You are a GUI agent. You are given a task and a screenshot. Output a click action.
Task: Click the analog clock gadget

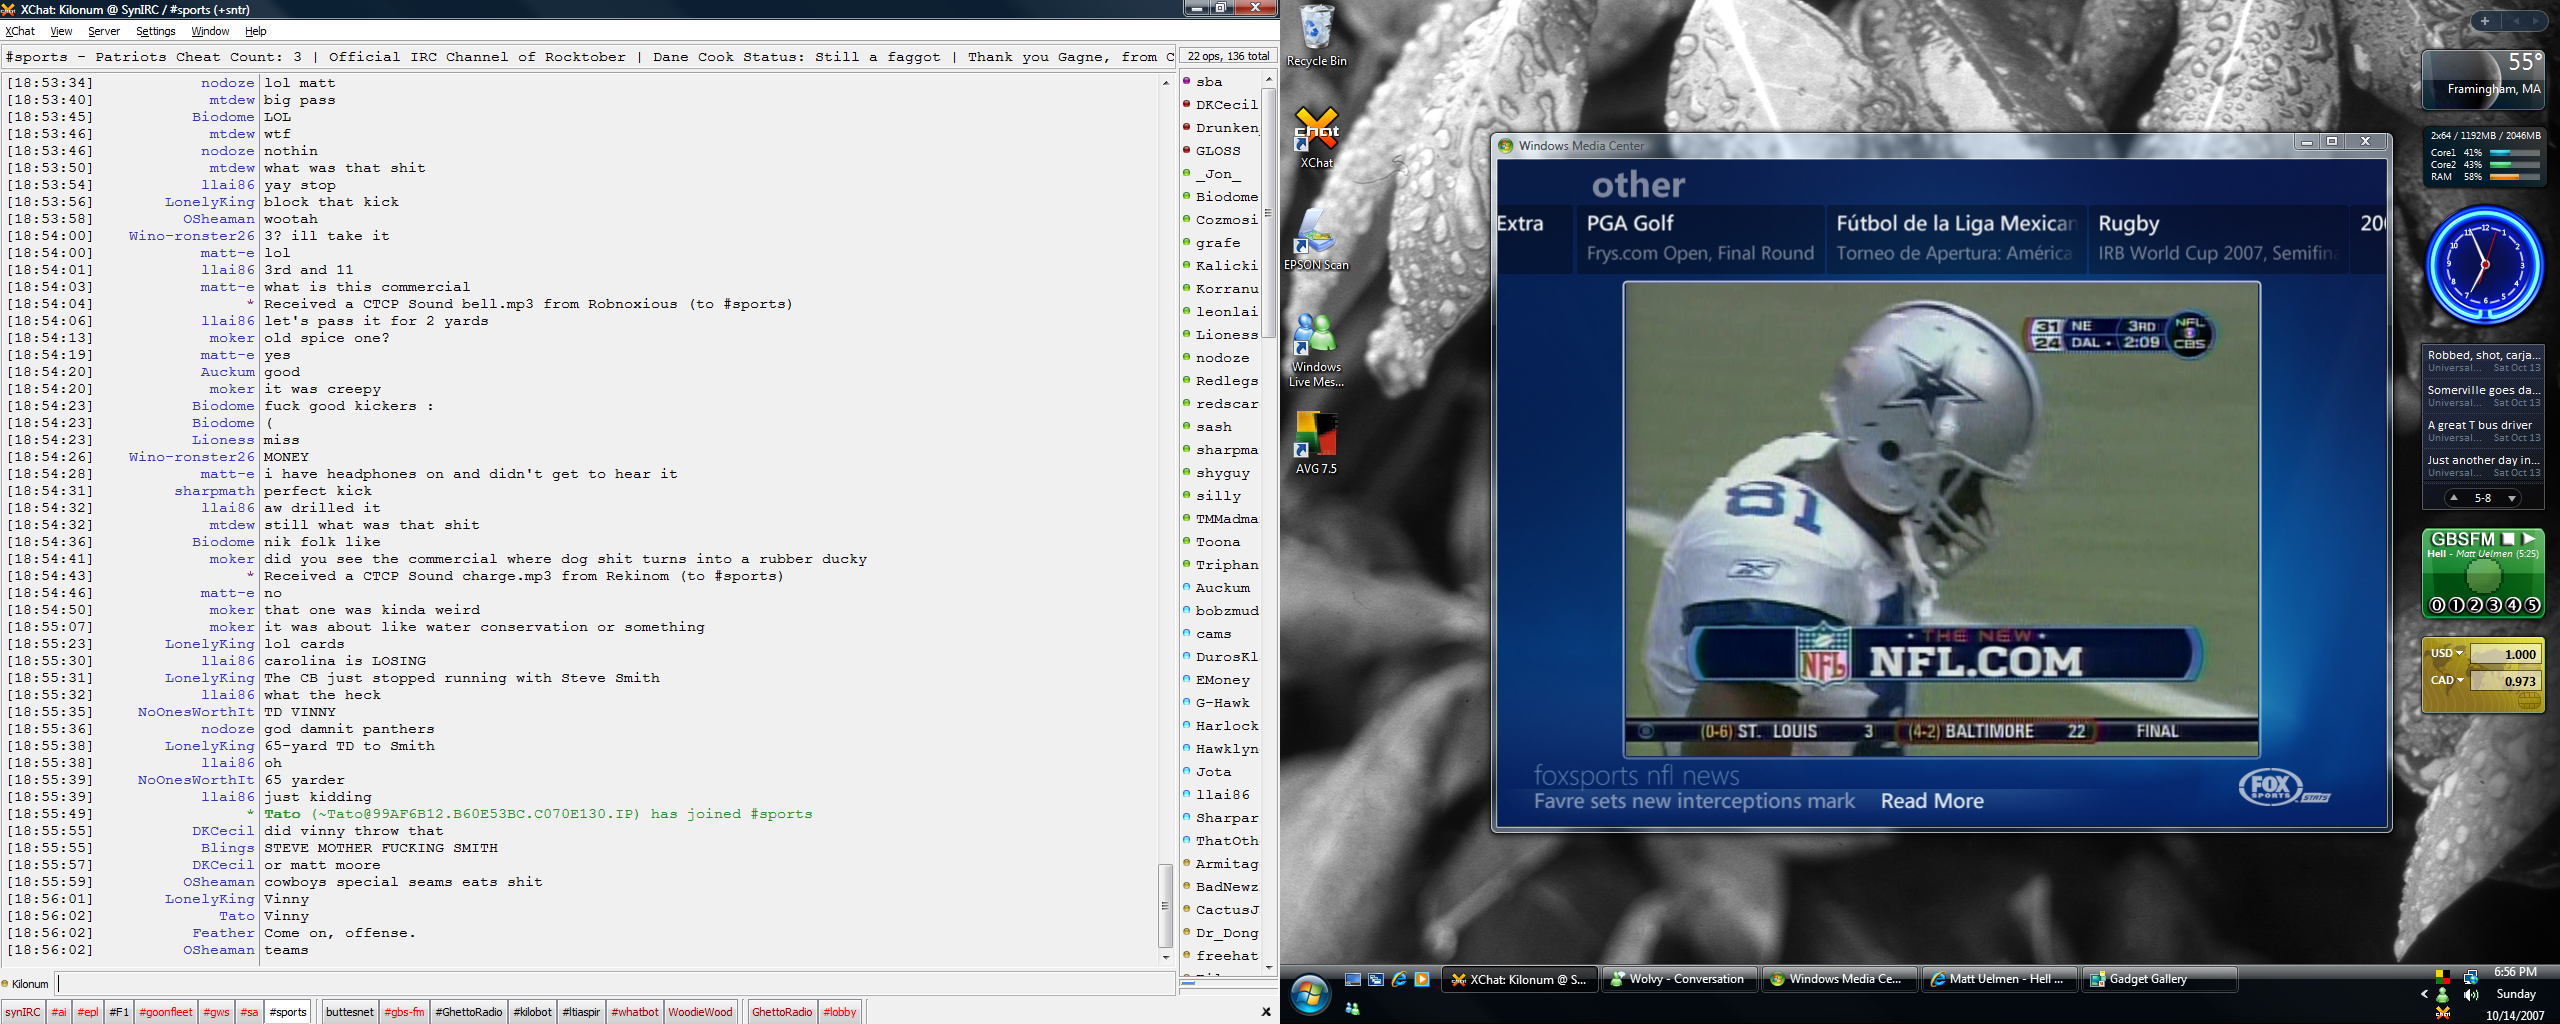coord(2484,266)
